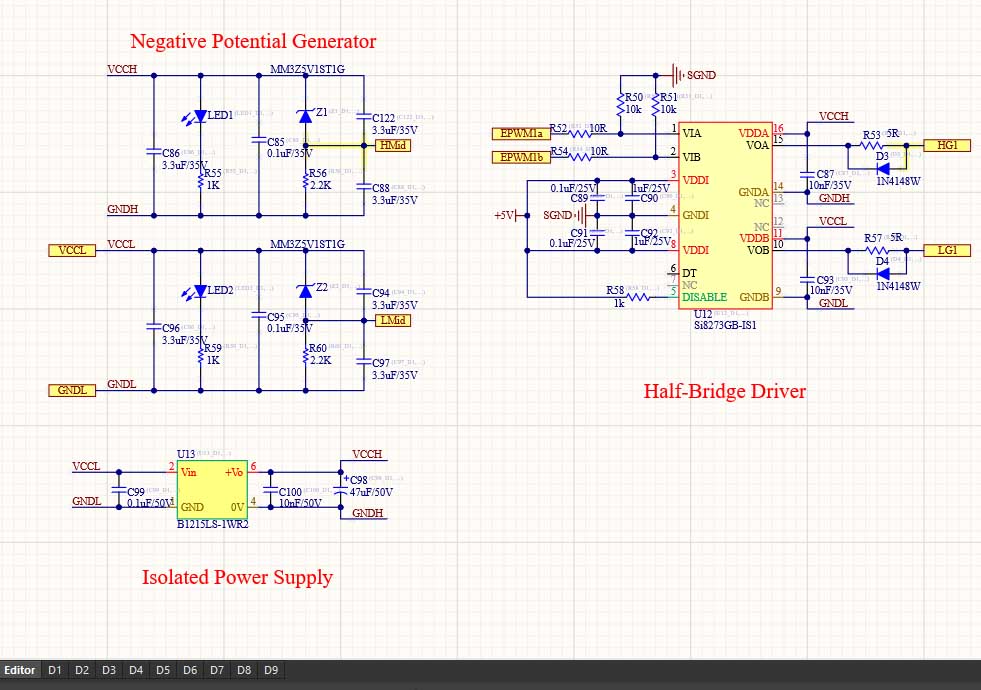Click the LG1 output port
Viewport: 981px width, 690px height.
tap(946, 250)
